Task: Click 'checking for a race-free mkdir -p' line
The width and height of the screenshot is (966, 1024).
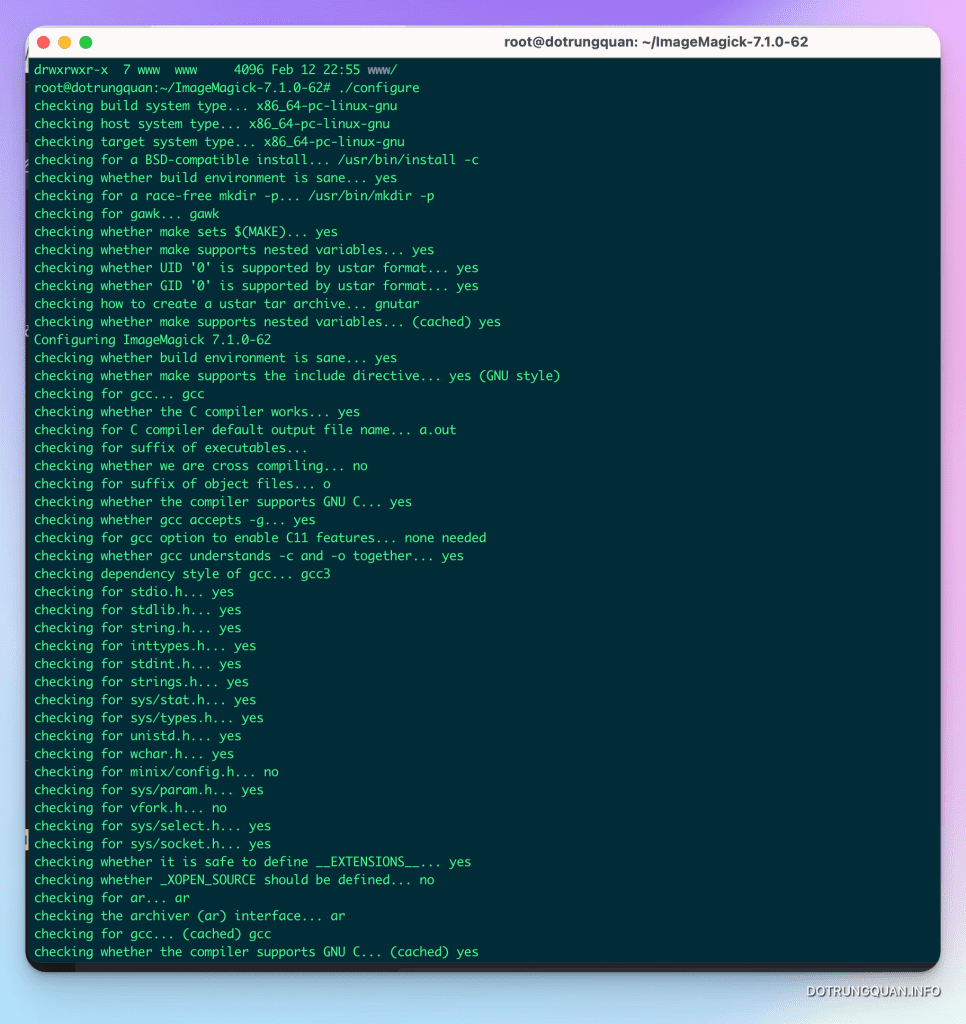Action: click(234, 196)
